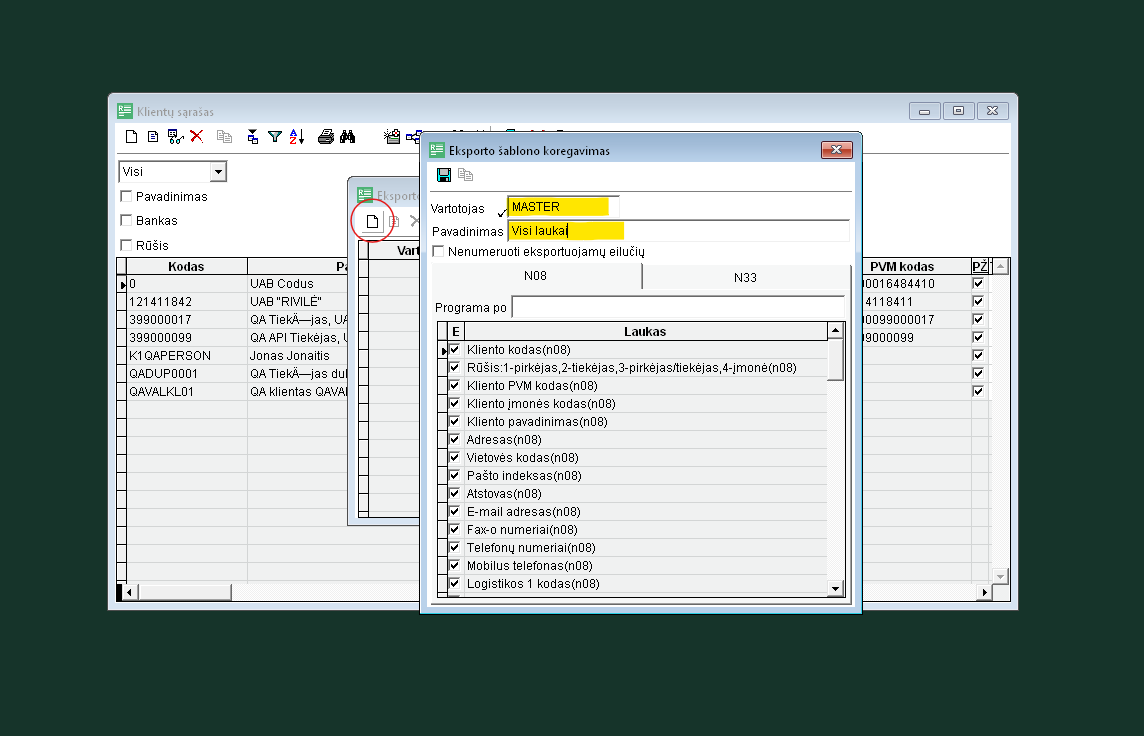The width and height of the screenshot is (1144, 736).
Task: Switch to the N08 tab
Action: click(x=536, y=276)
